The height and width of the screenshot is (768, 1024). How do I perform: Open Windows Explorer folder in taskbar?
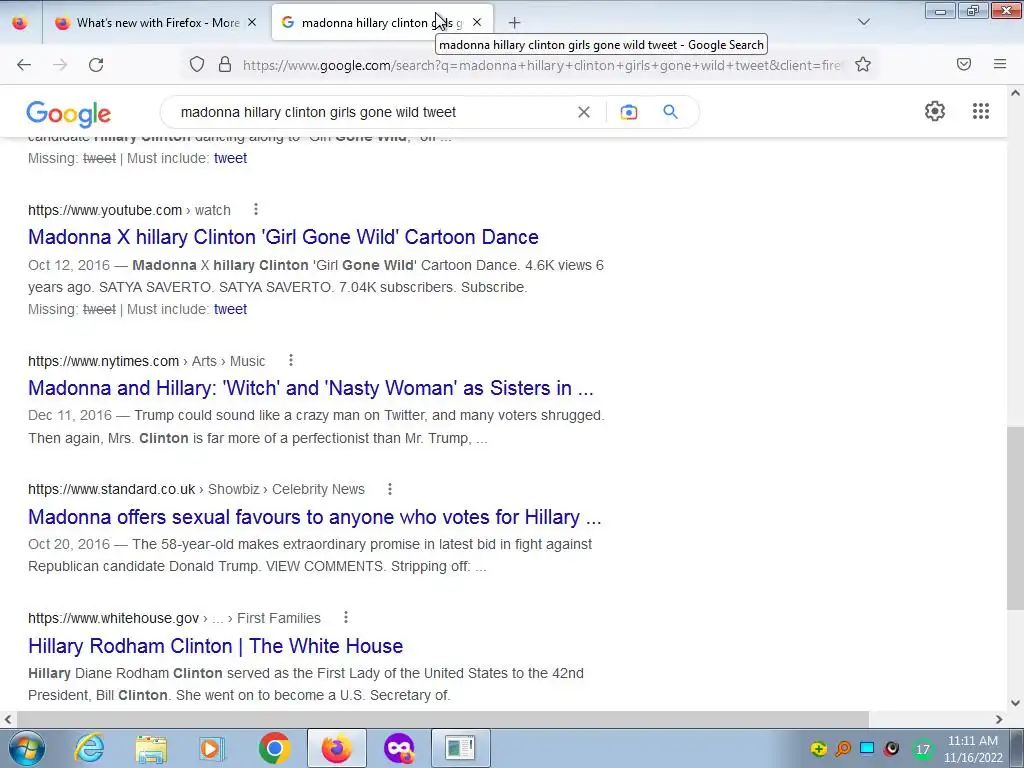point(151,748)
